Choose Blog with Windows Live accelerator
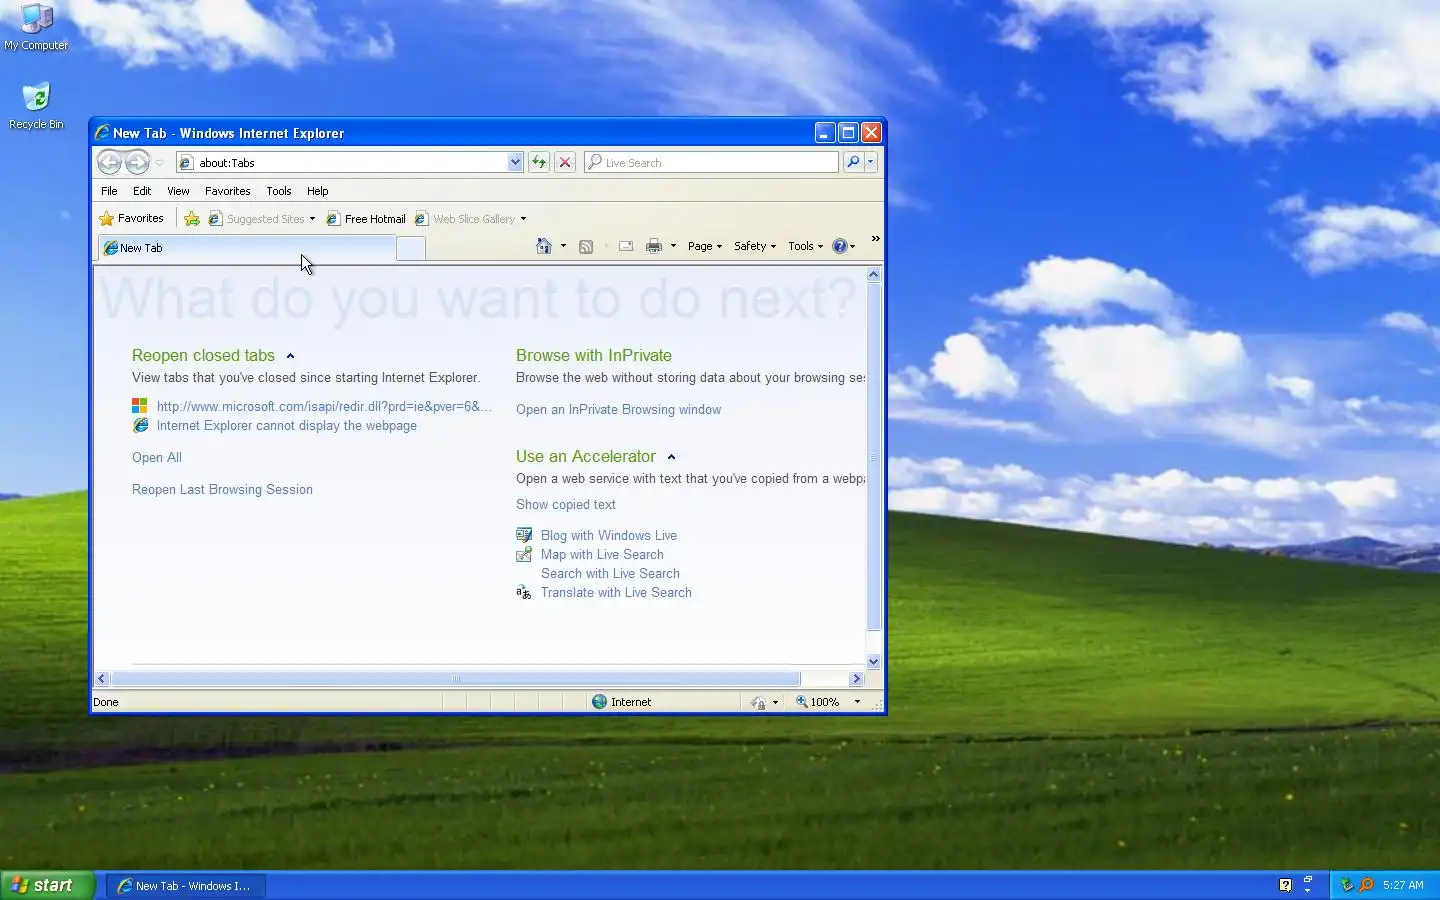The width and height of the screenshot is (1440, 900). click(609, 535)
